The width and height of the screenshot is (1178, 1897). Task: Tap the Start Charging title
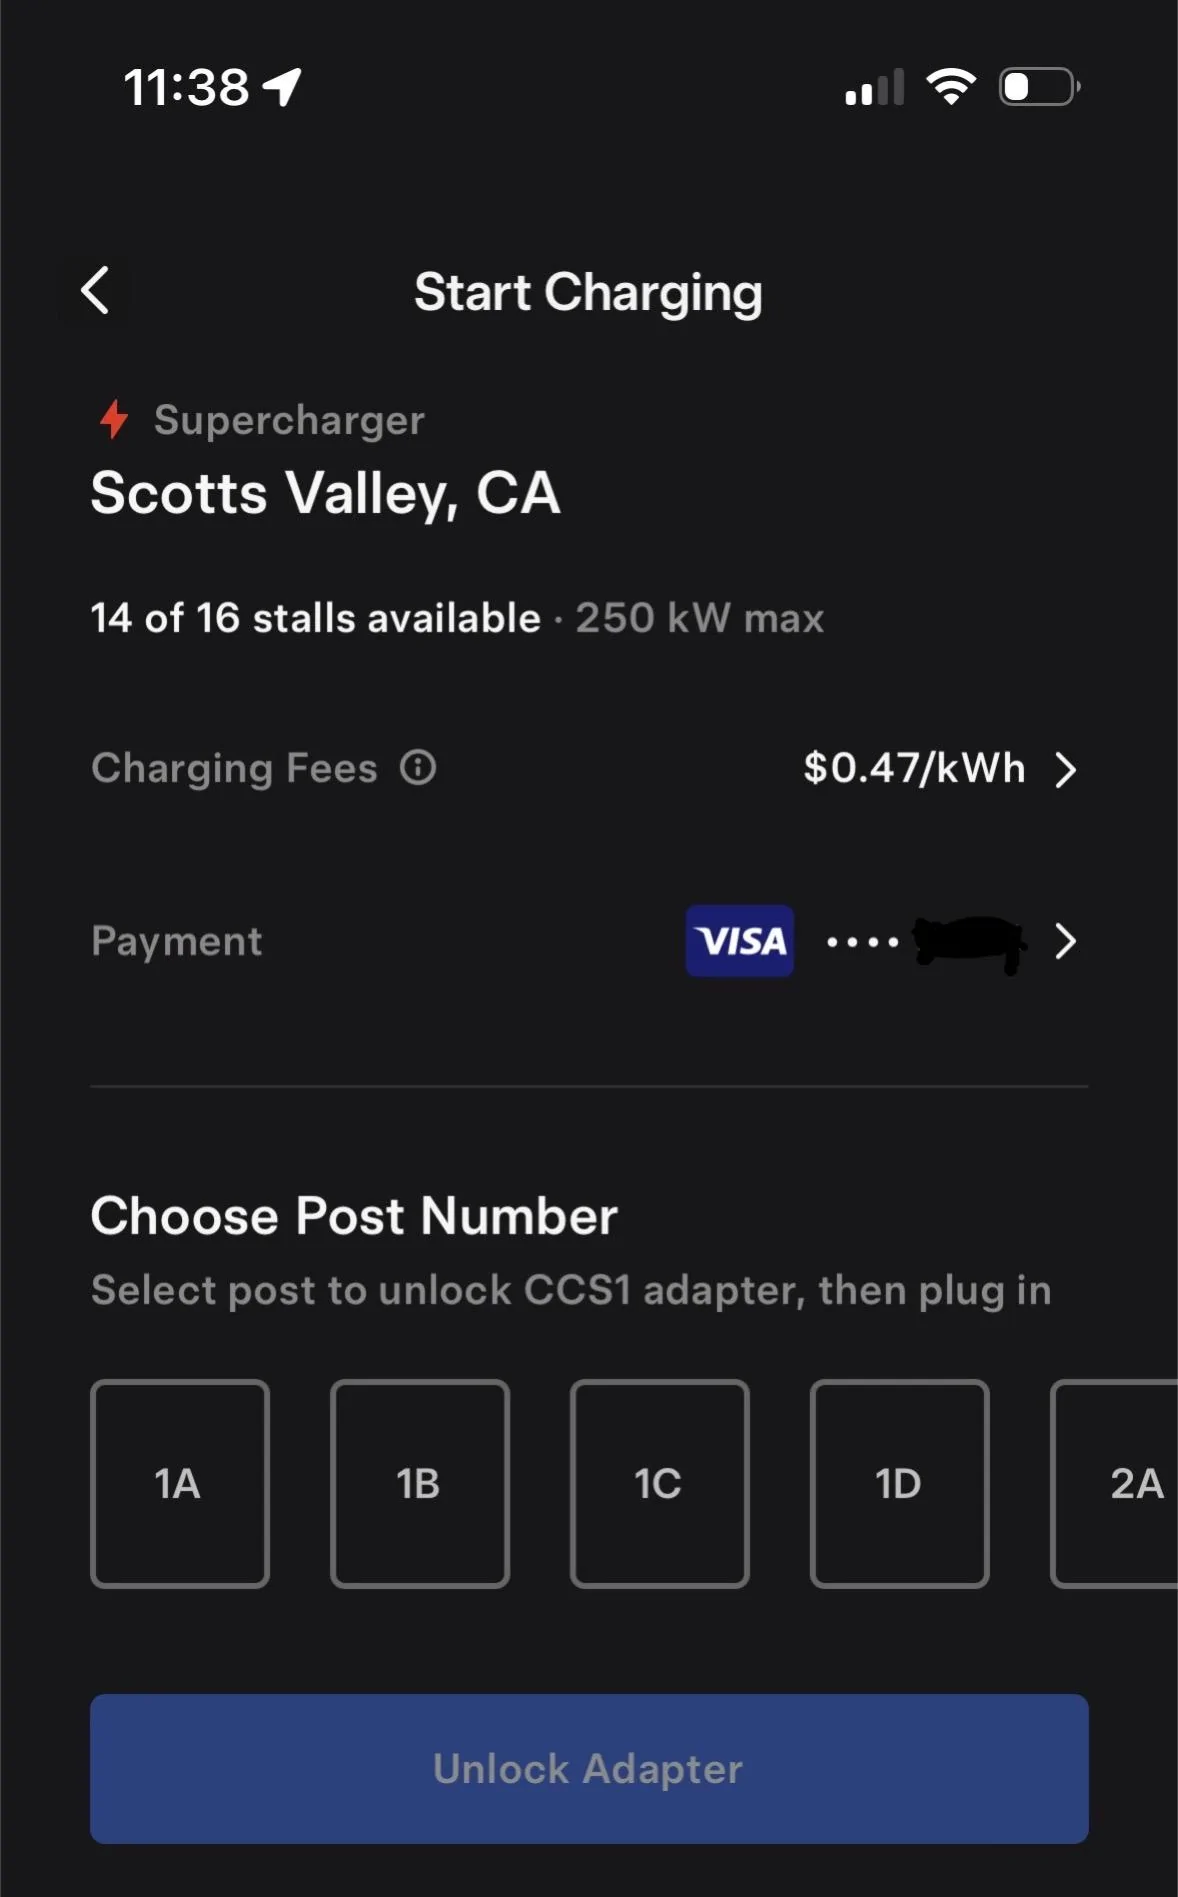click(x=588, y=292)
